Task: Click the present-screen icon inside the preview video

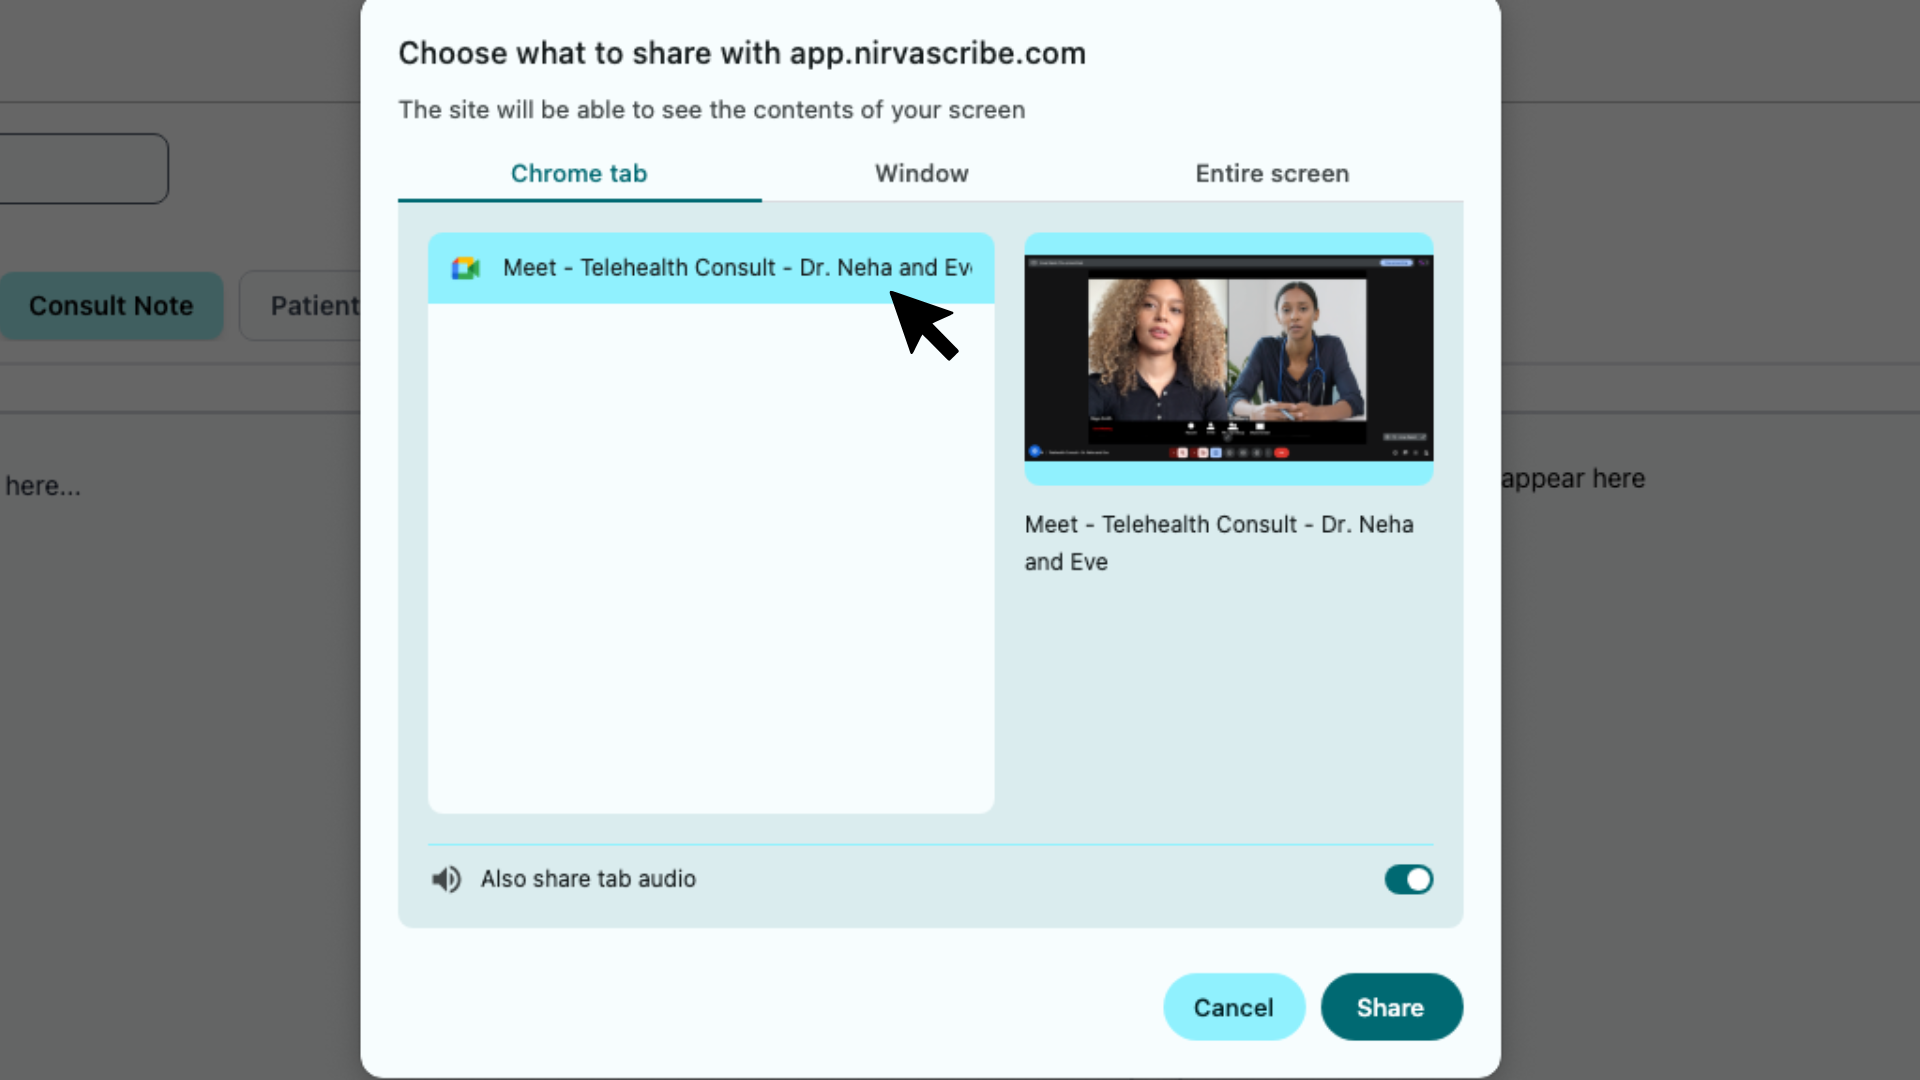Action: 1260,427
